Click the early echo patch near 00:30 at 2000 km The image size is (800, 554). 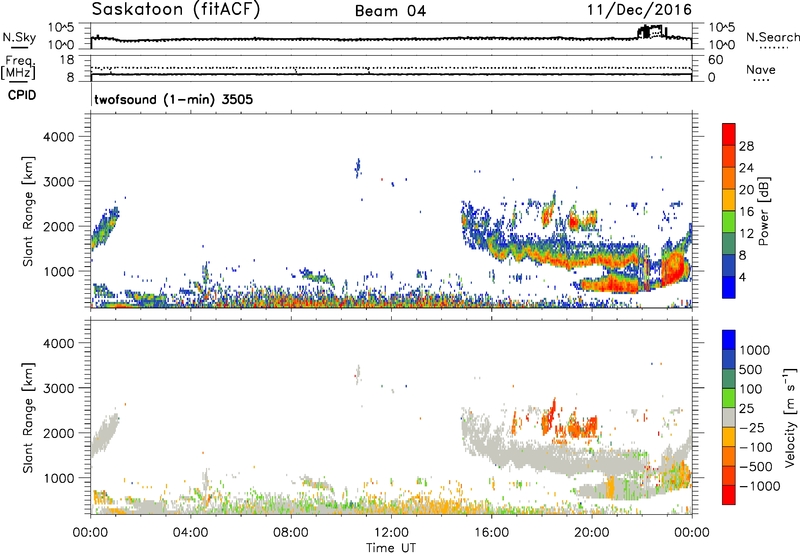coord(104,227)
